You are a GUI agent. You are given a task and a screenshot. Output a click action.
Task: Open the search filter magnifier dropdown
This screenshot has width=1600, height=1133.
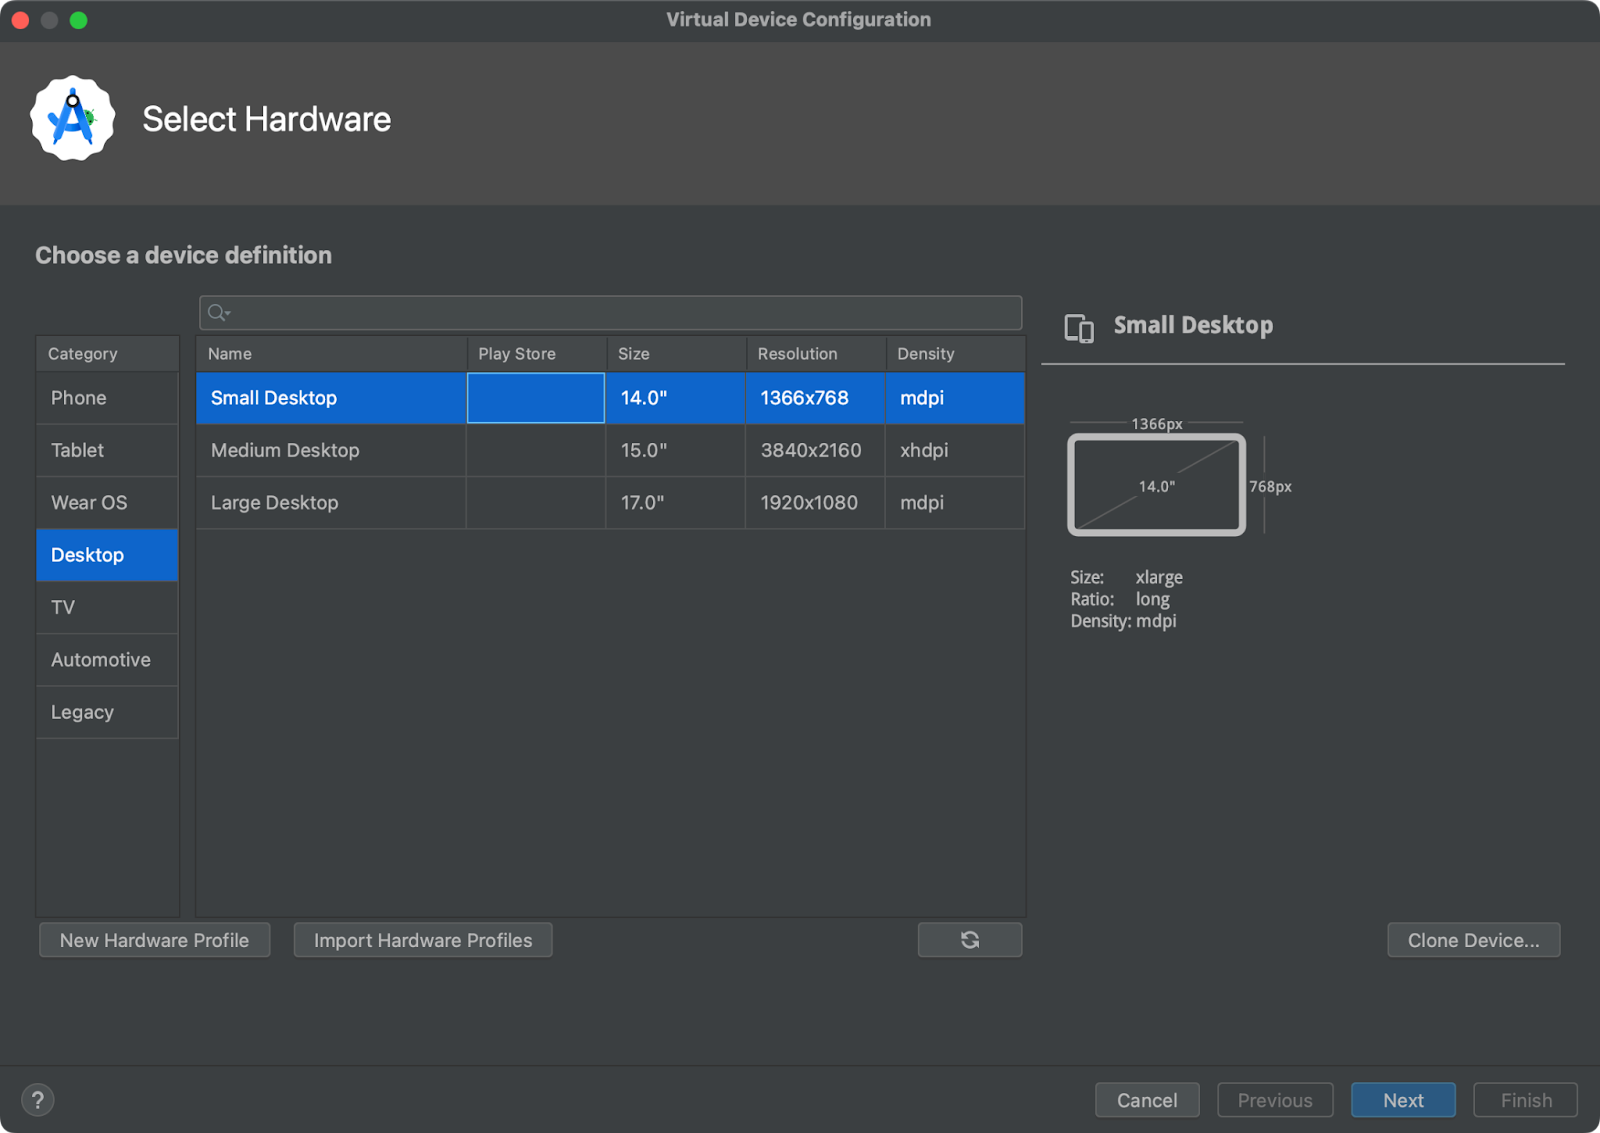217,312
